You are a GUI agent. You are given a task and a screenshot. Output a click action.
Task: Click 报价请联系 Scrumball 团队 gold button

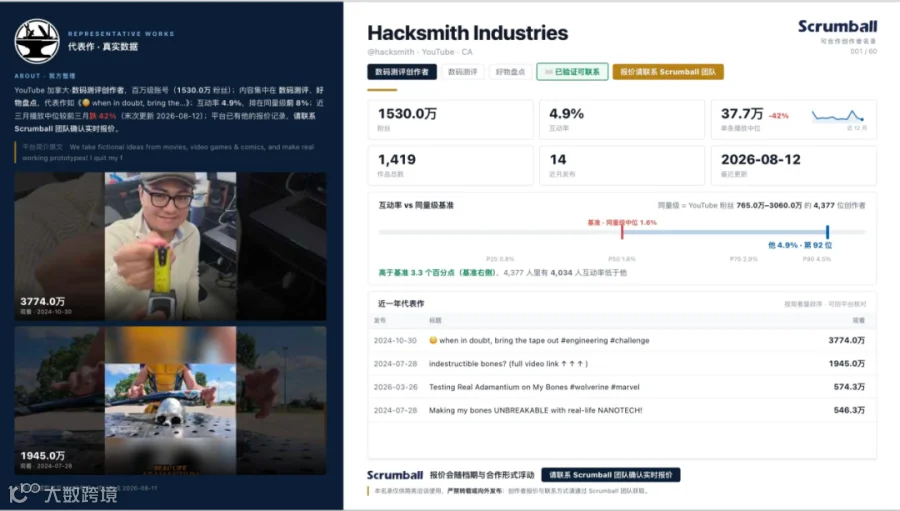click(668, 72)
